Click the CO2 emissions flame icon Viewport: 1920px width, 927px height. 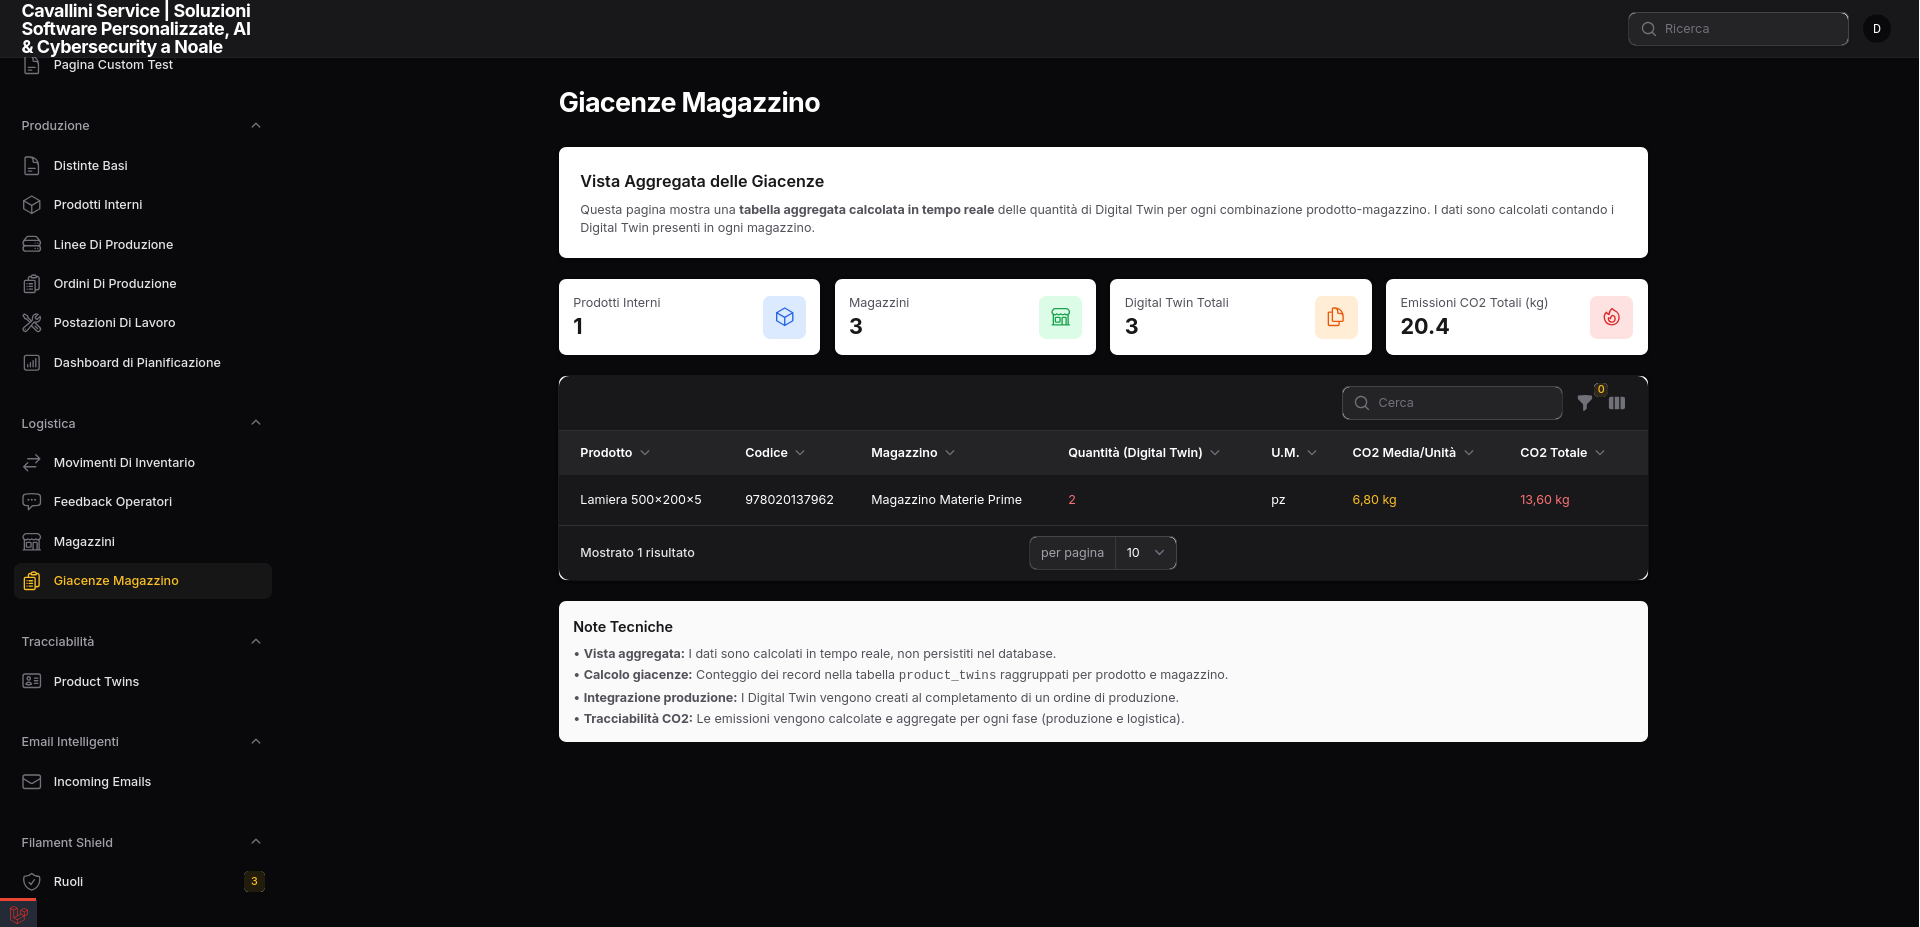pos(1611,317)
